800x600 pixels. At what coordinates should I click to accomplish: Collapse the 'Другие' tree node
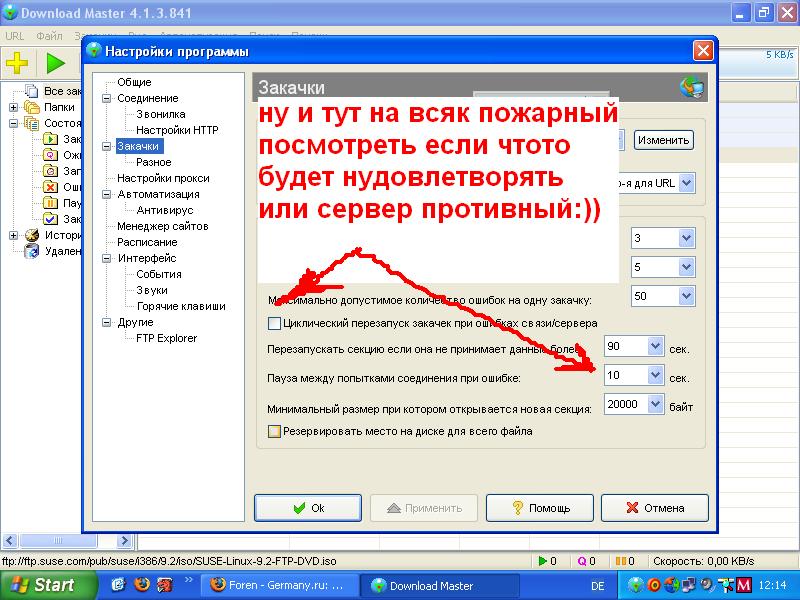click(107, 322)
